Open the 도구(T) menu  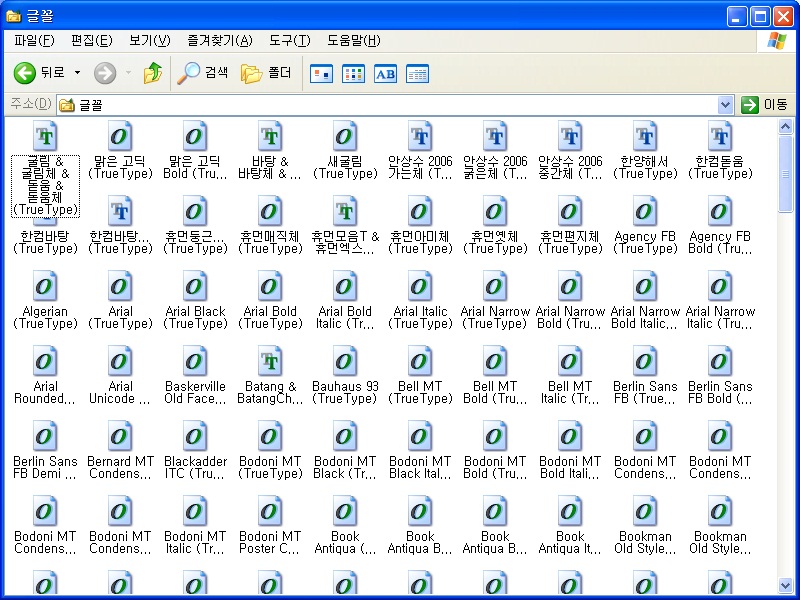point(290,40)
